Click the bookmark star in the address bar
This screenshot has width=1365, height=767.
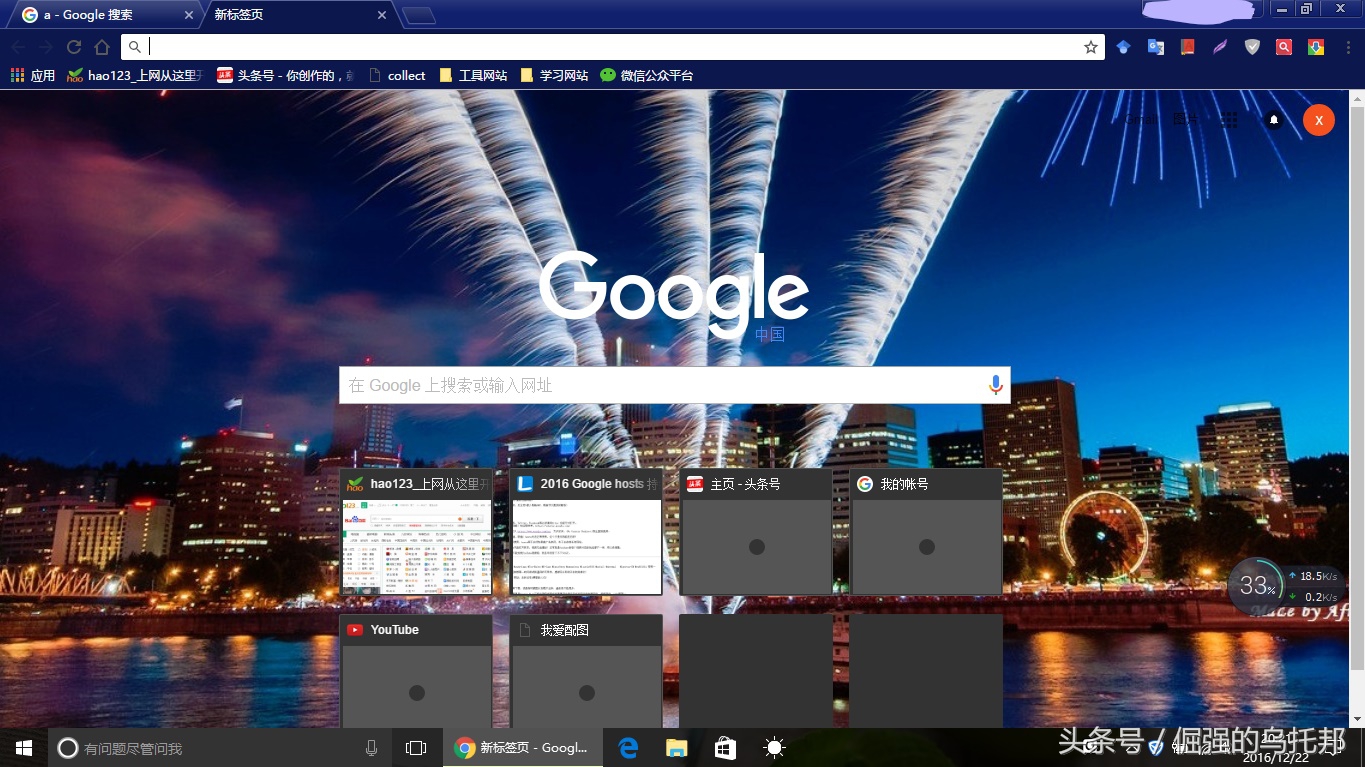click(x=1091, y=46)
